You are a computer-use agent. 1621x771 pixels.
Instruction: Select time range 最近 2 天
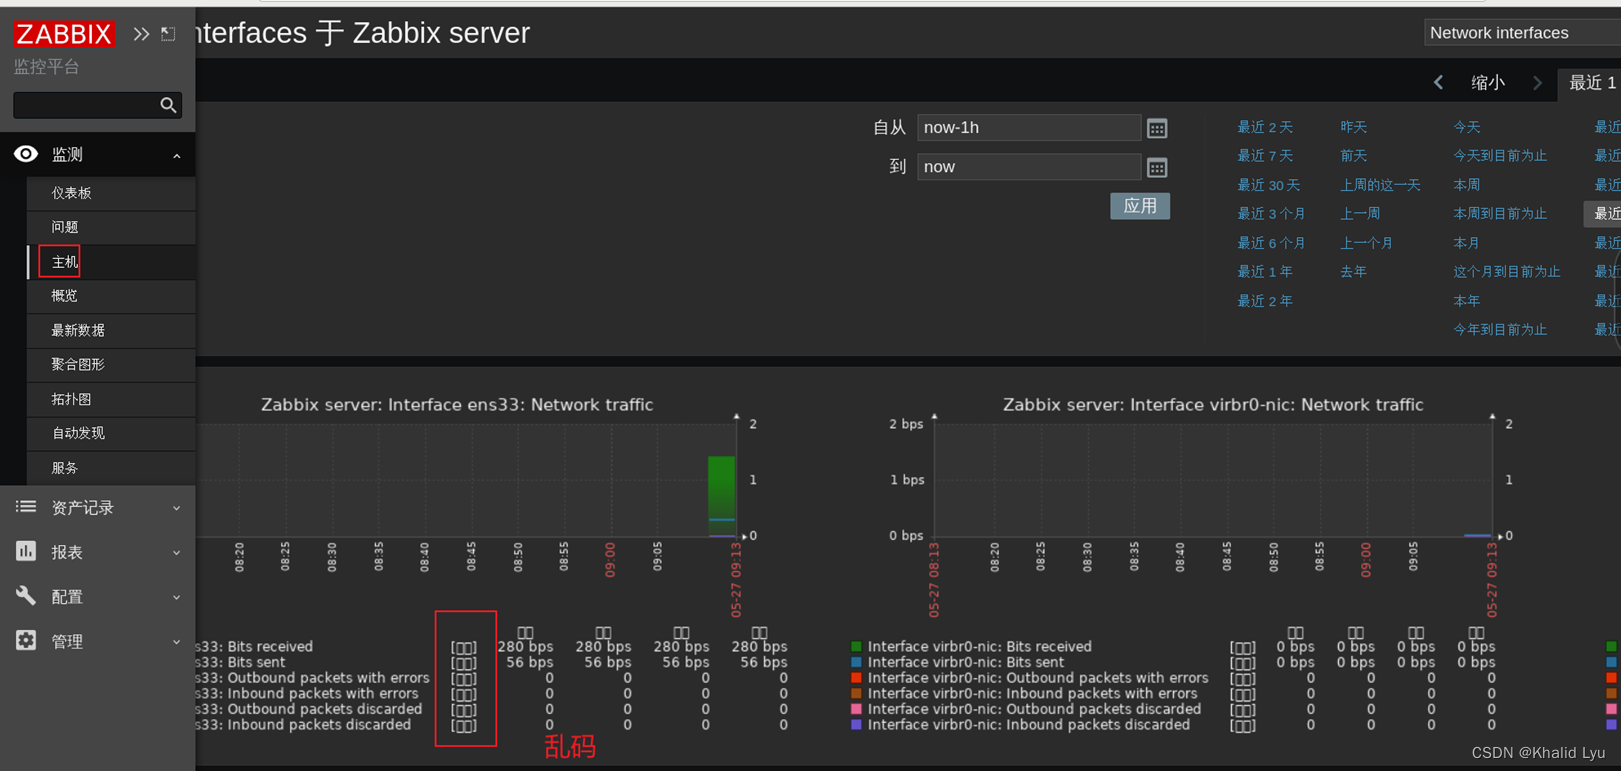[x=1265, y=127]
